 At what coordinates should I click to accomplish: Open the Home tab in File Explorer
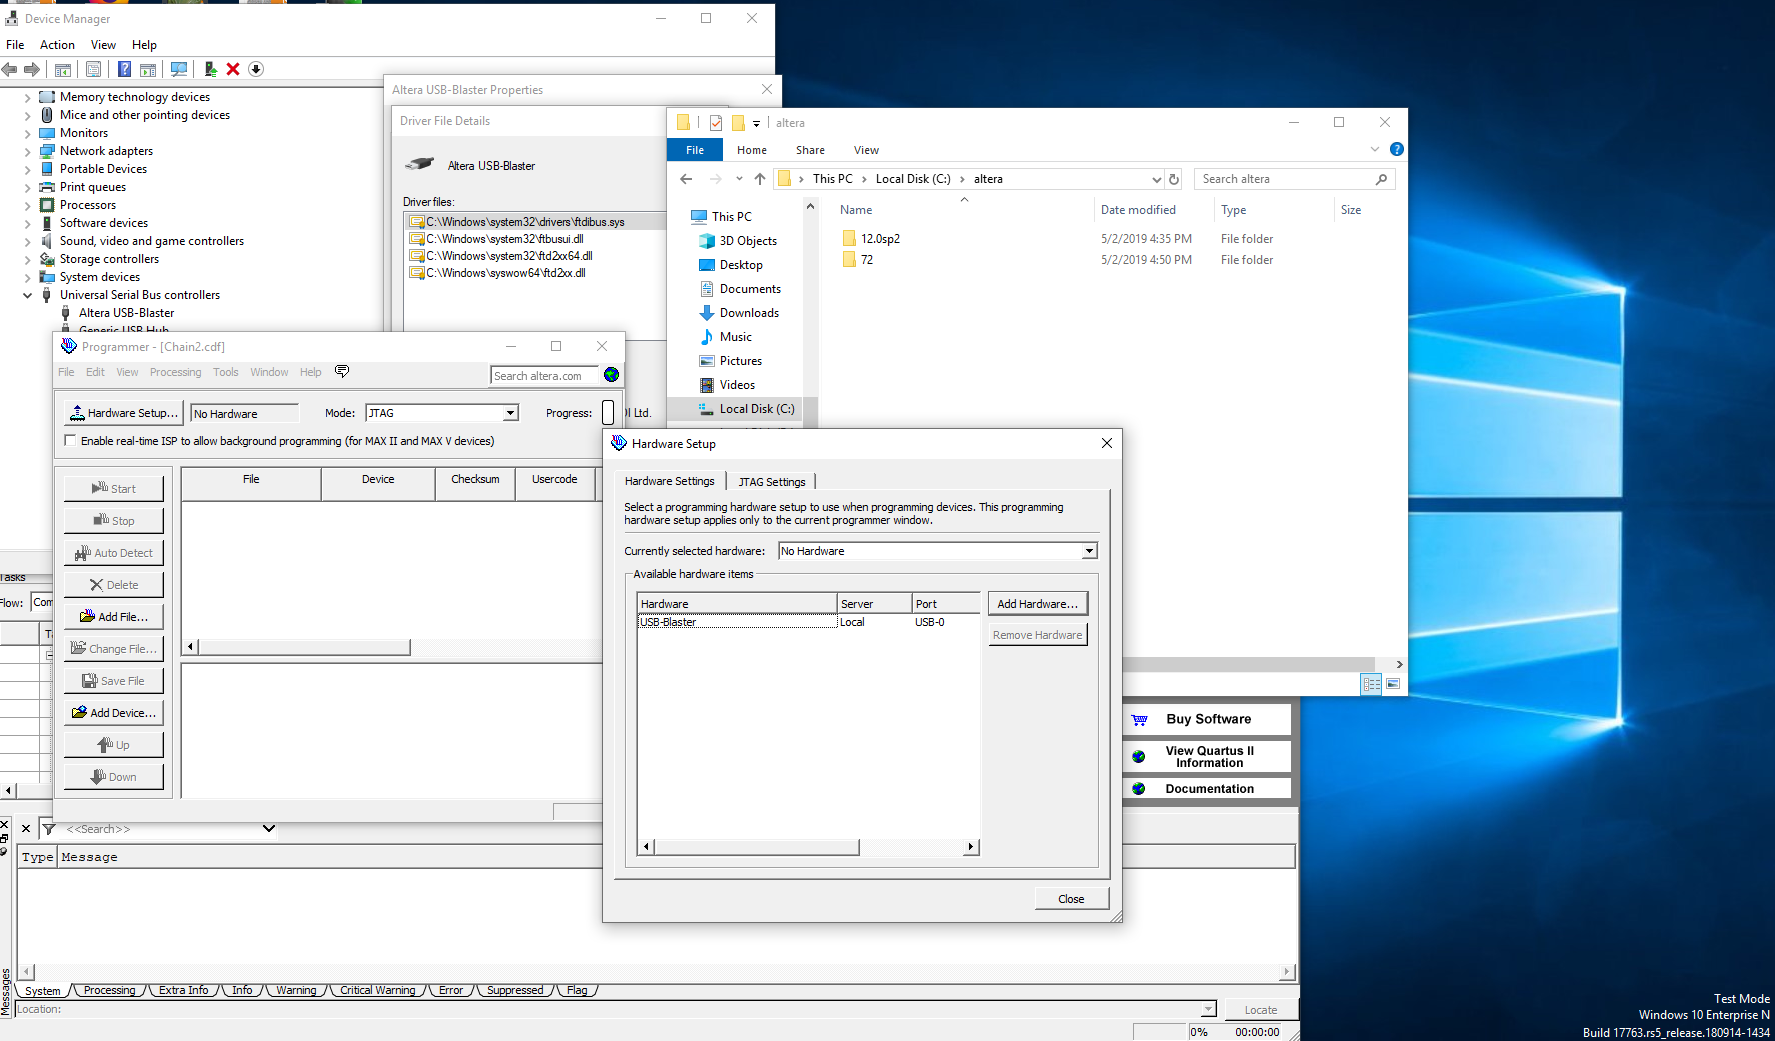[752, 150]
